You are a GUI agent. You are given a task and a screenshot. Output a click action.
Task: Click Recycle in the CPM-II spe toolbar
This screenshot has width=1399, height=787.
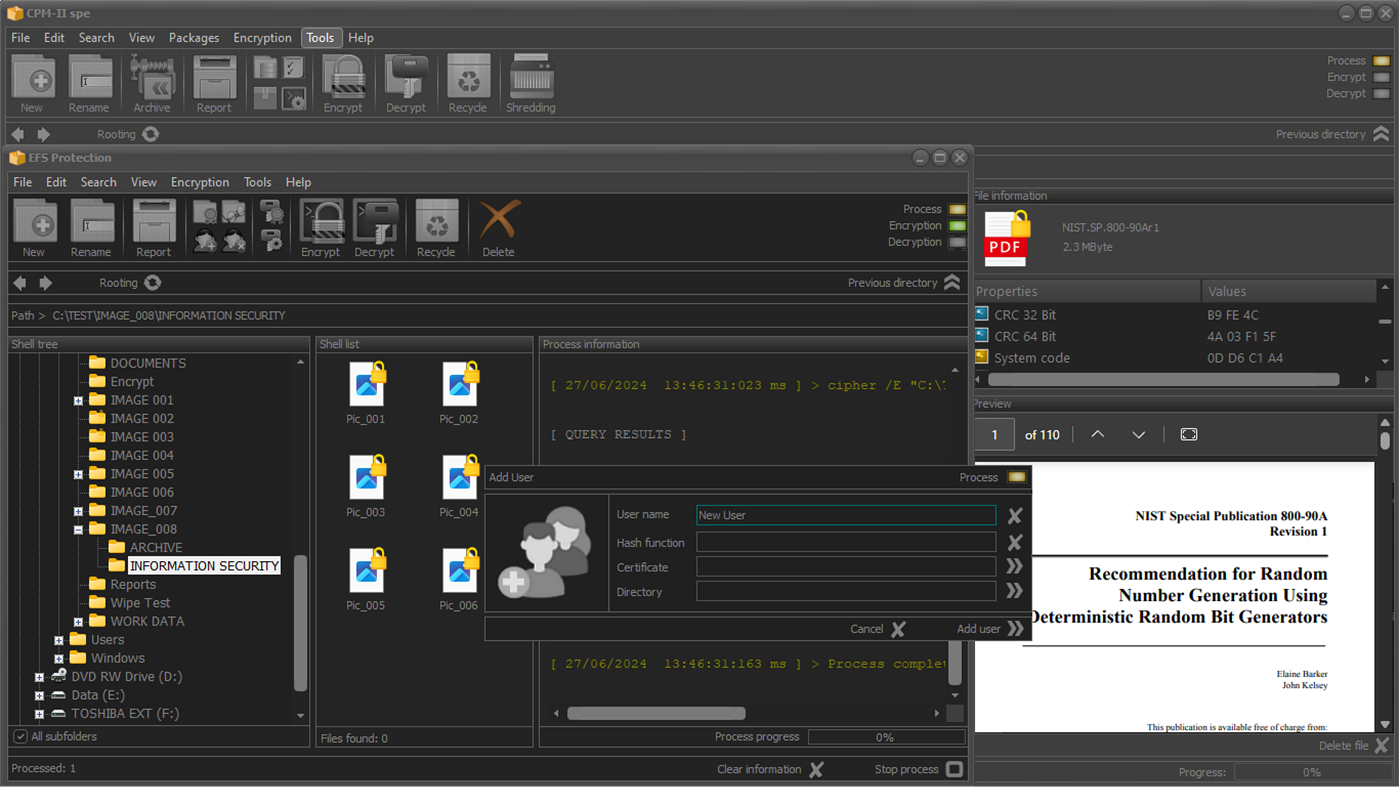468,83
